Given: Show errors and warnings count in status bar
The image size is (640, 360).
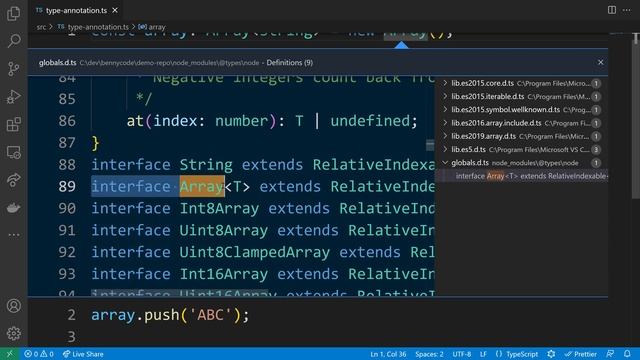Looking at the screenshot, I should pos(39,354).
